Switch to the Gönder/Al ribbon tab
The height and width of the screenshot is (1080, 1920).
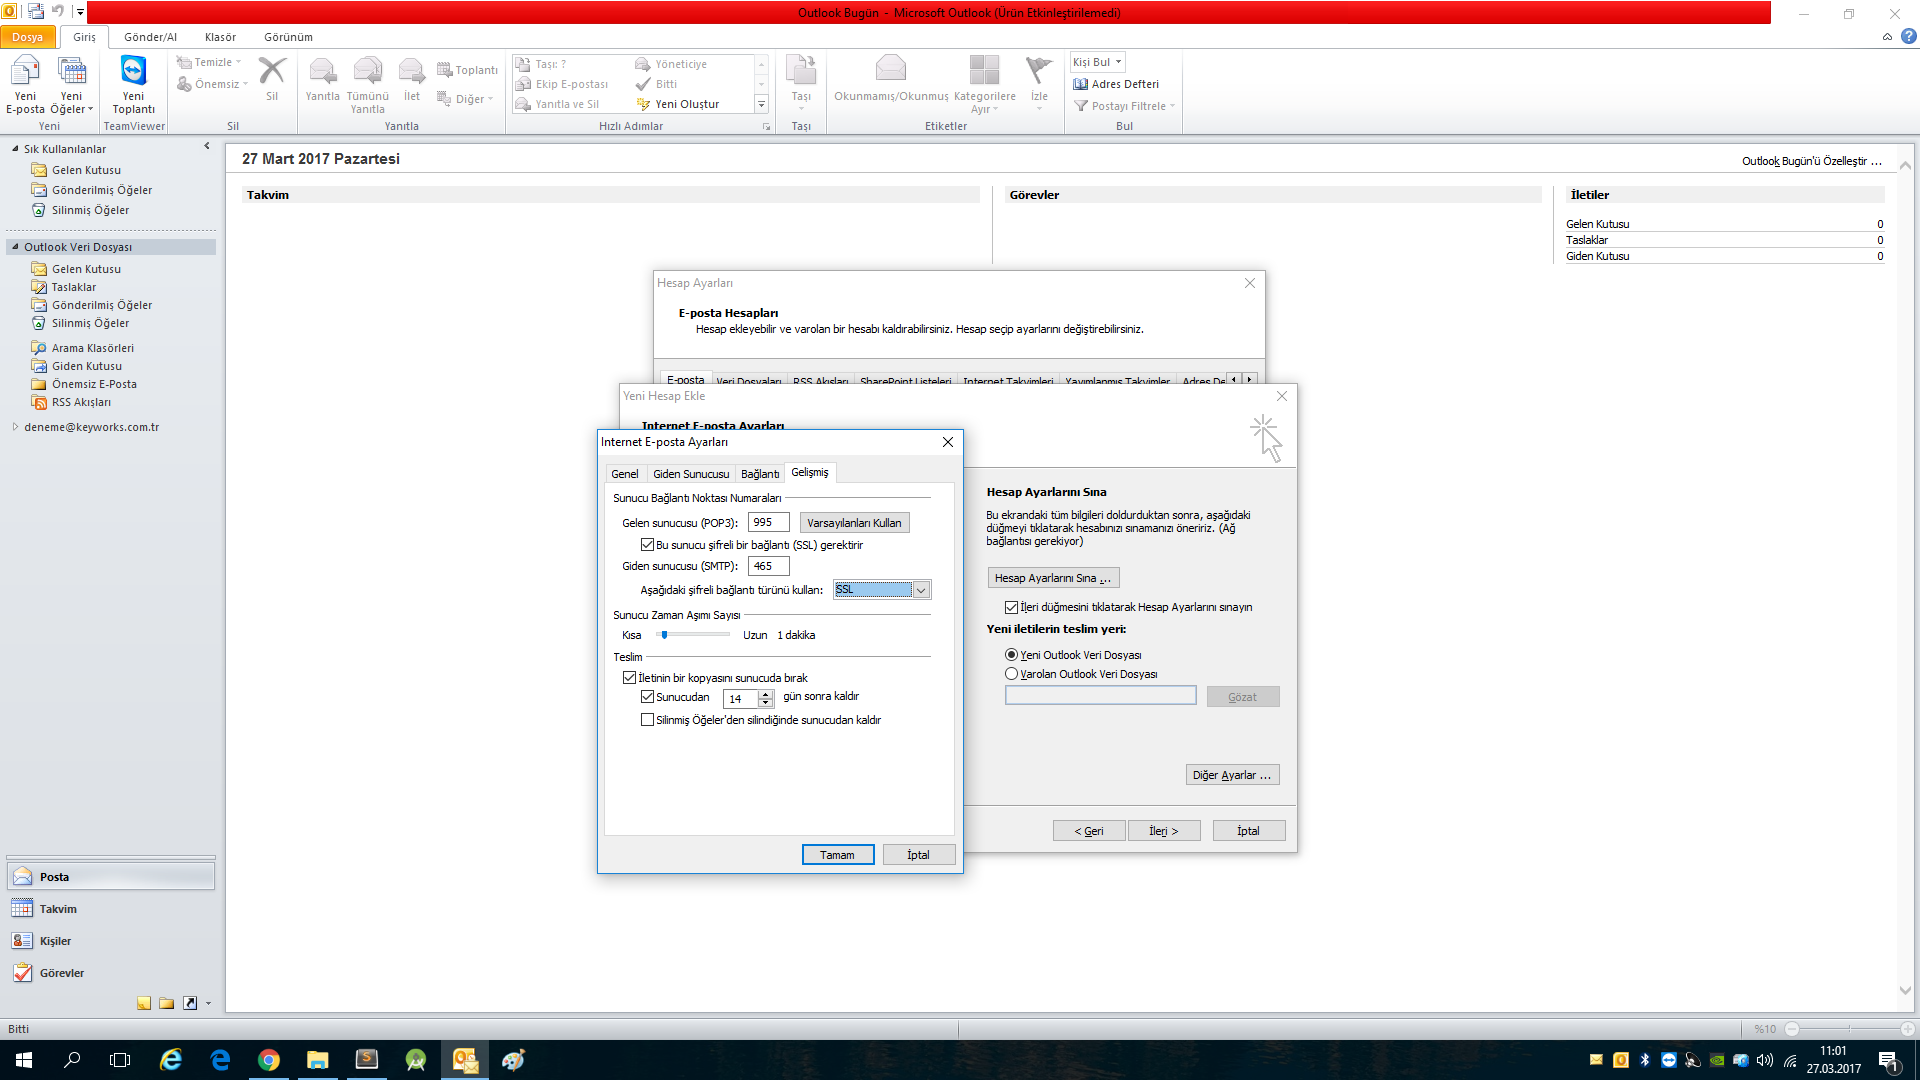pyautogui.click(x=150, y=37)
